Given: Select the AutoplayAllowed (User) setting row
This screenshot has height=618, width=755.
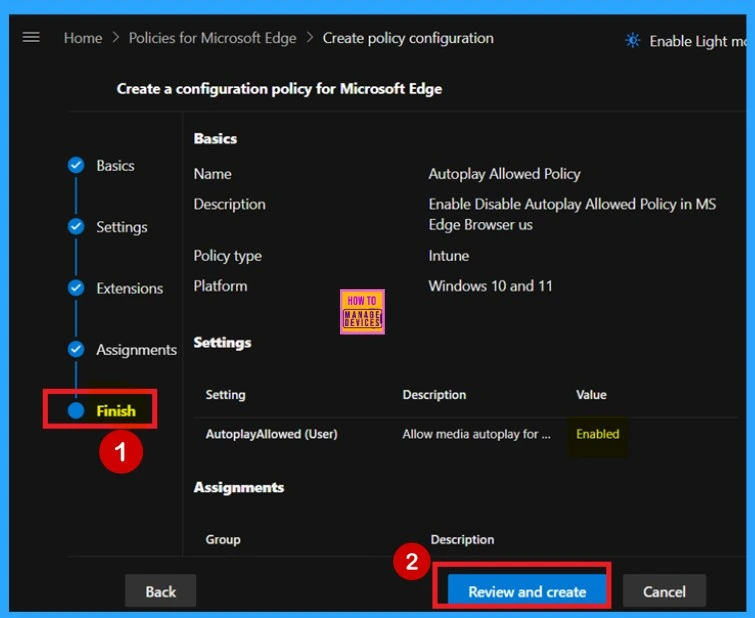Looking at the screenshot, I should pos(465,434).
